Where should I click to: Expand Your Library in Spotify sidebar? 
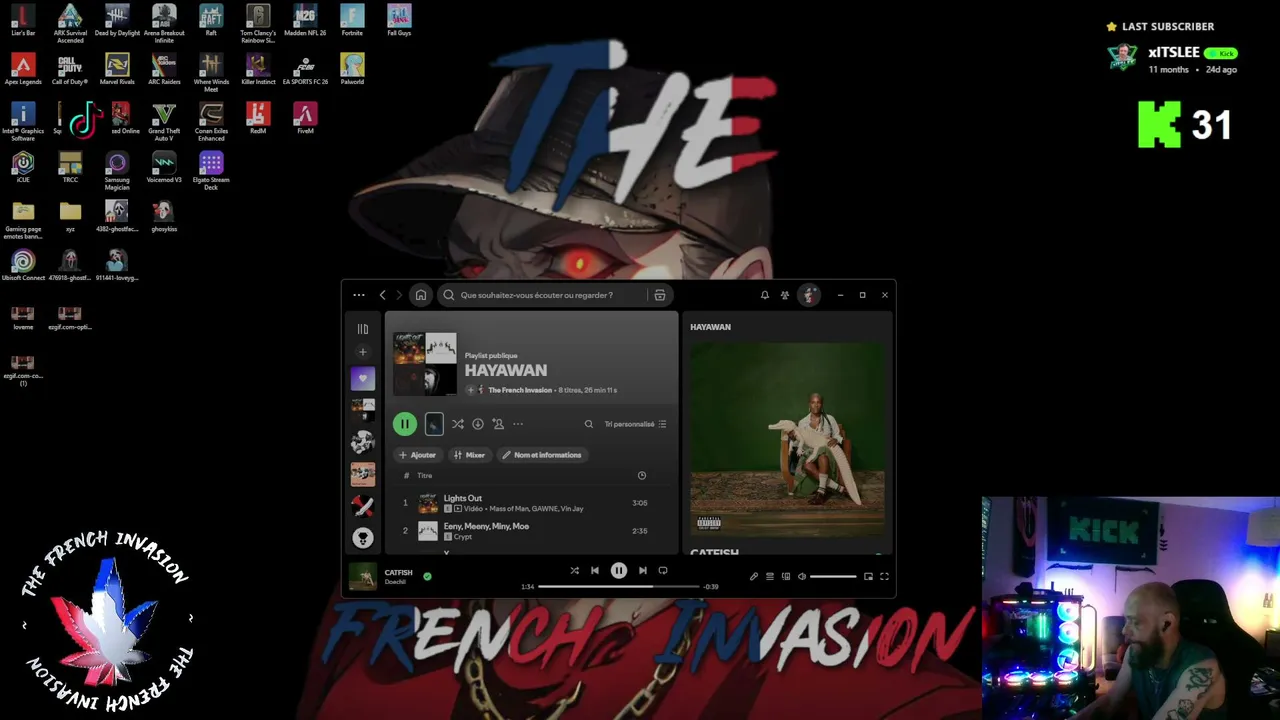[363, 329]
